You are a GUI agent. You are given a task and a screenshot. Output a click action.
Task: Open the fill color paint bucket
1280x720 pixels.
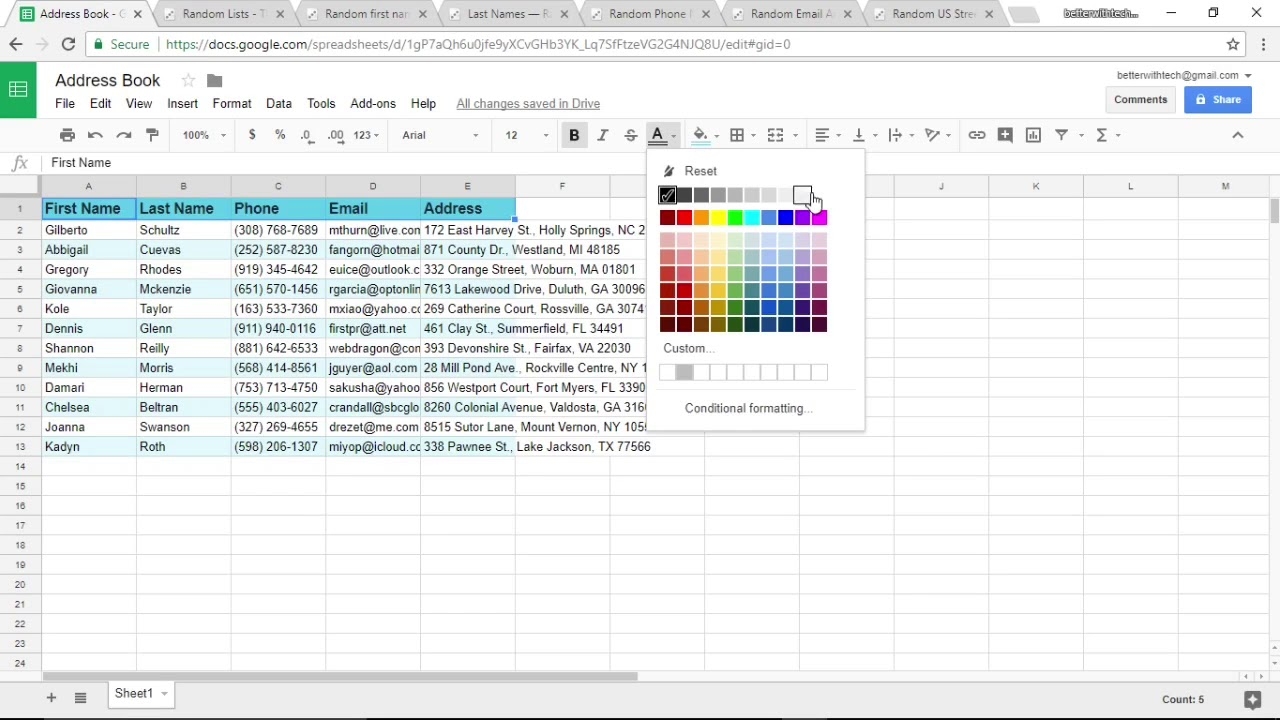click(x=700, y=135)
